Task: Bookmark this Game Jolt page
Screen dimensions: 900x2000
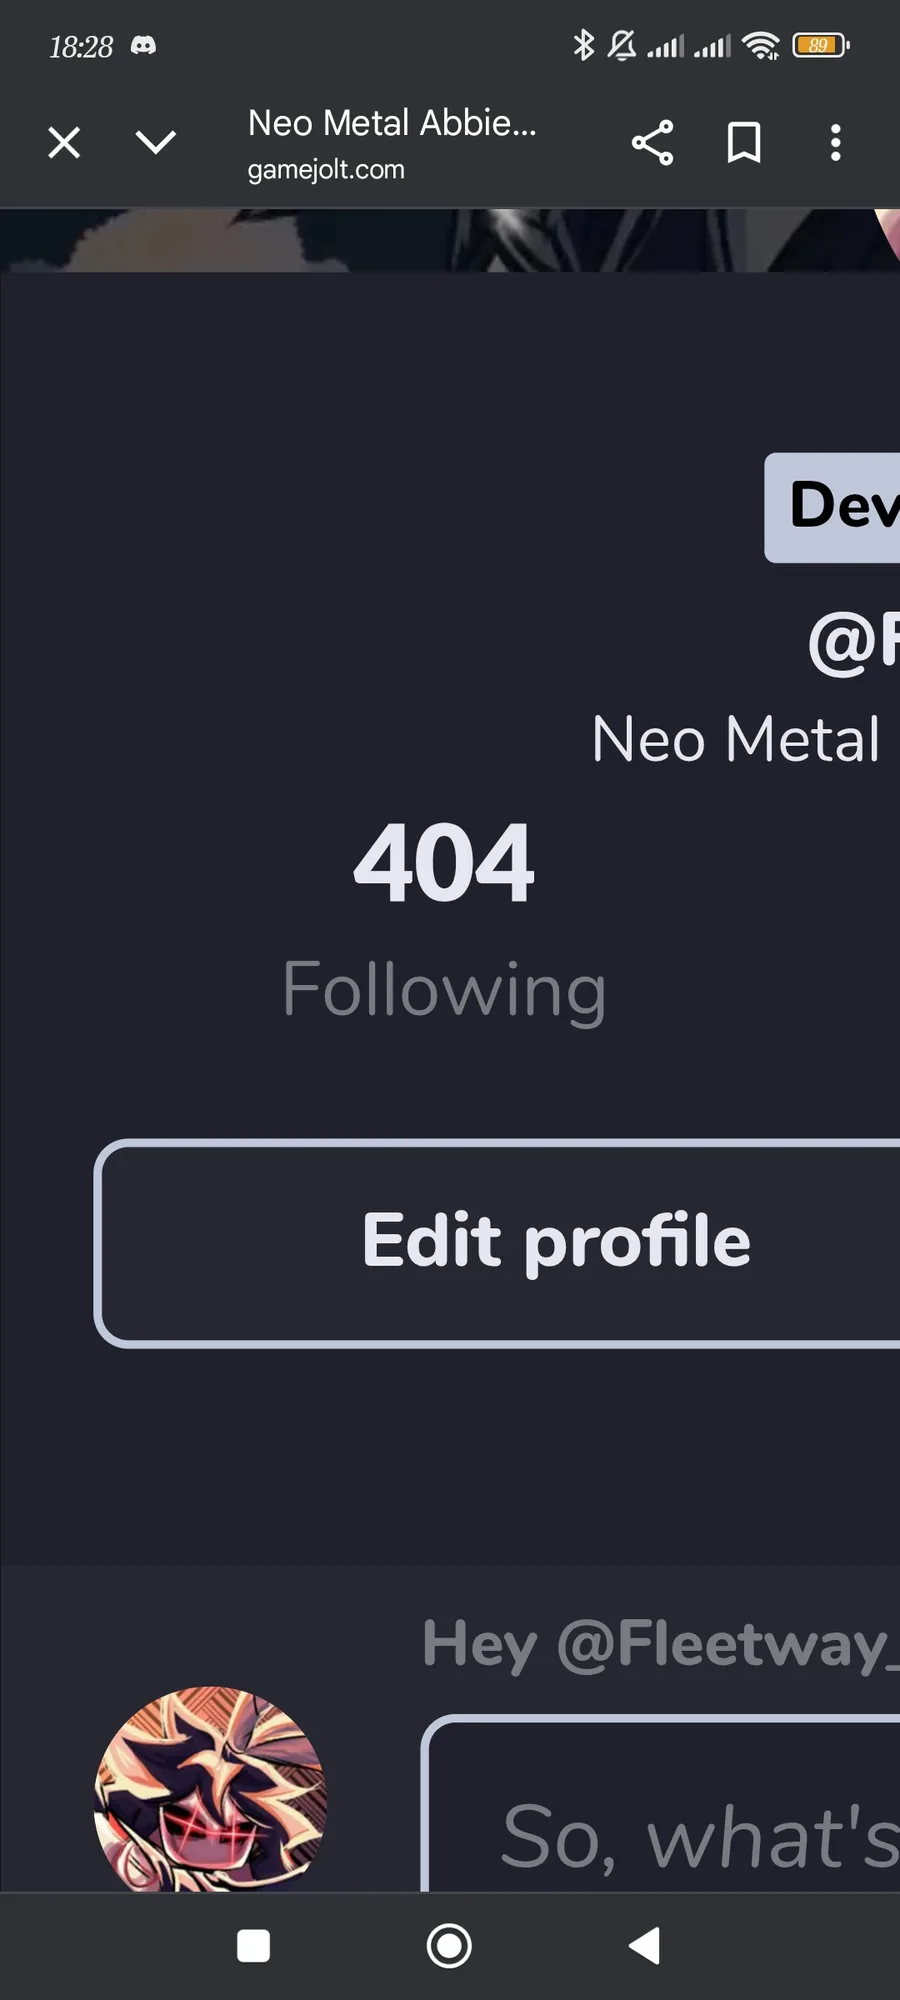Action: coord(743,143)
